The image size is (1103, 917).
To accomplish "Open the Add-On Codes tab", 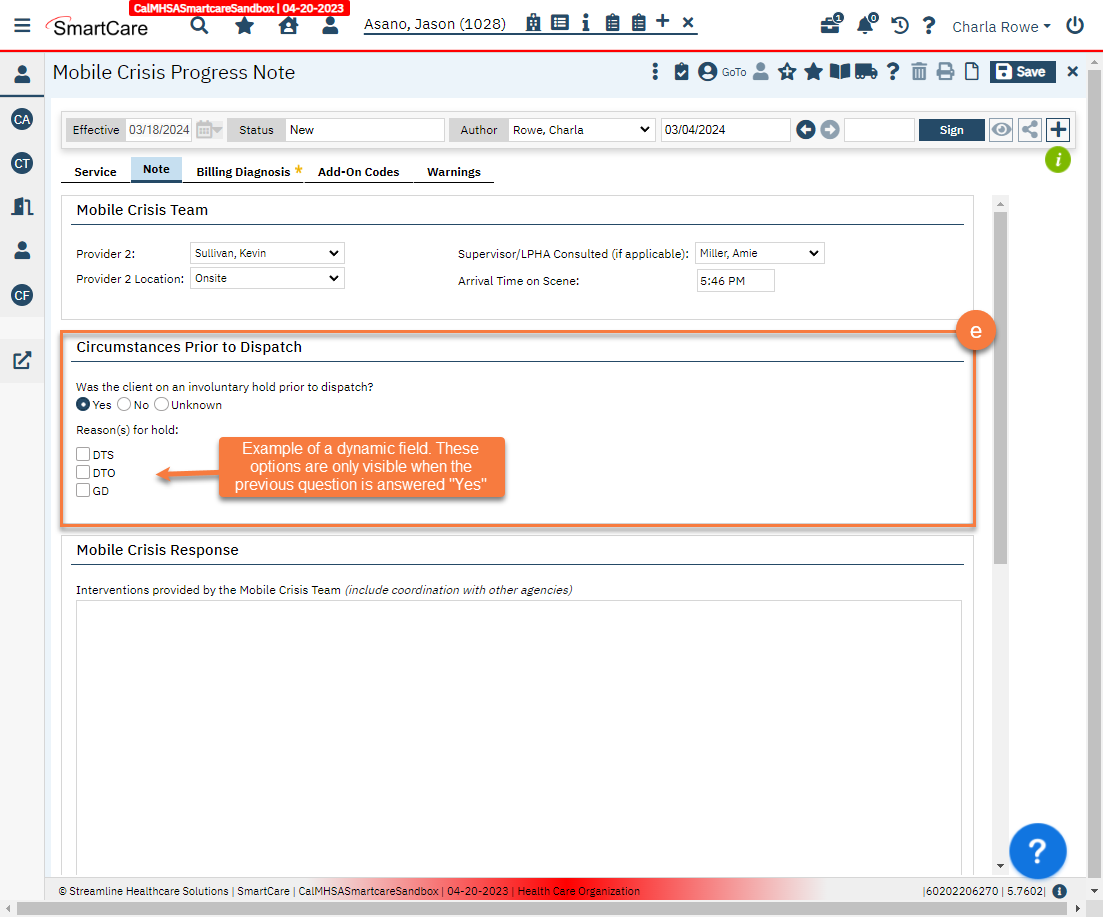I will [359, 171].
